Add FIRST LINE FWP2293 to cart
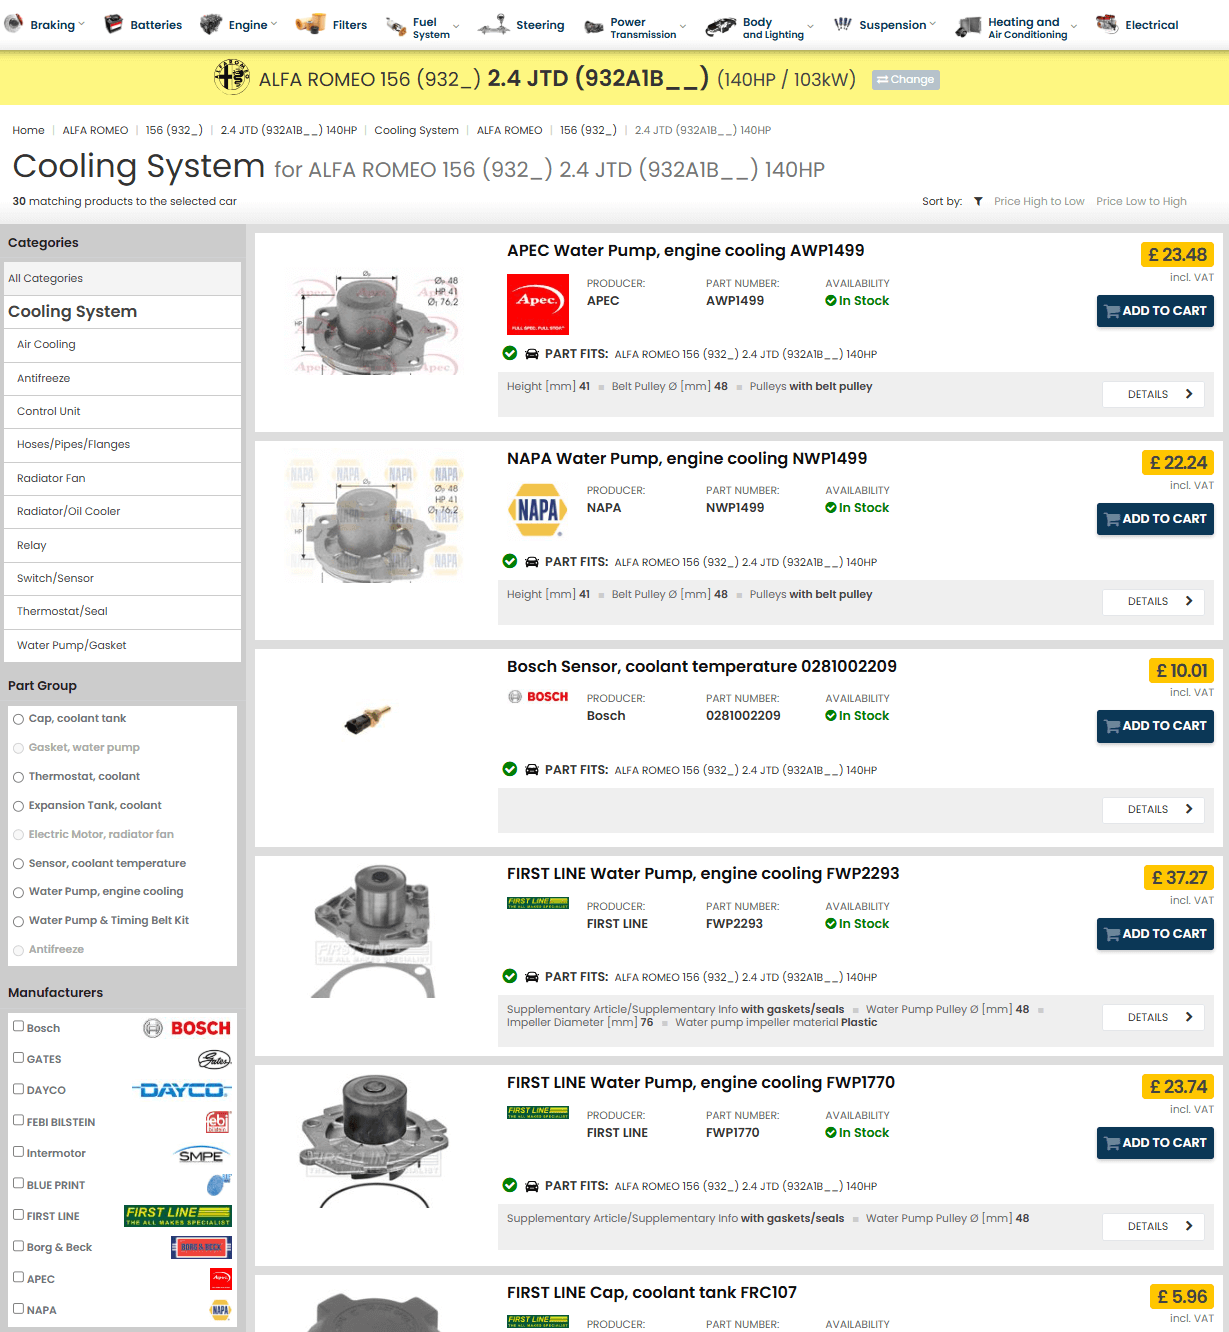This screenshot has height=1332, width=1229. pos(1155,934)
